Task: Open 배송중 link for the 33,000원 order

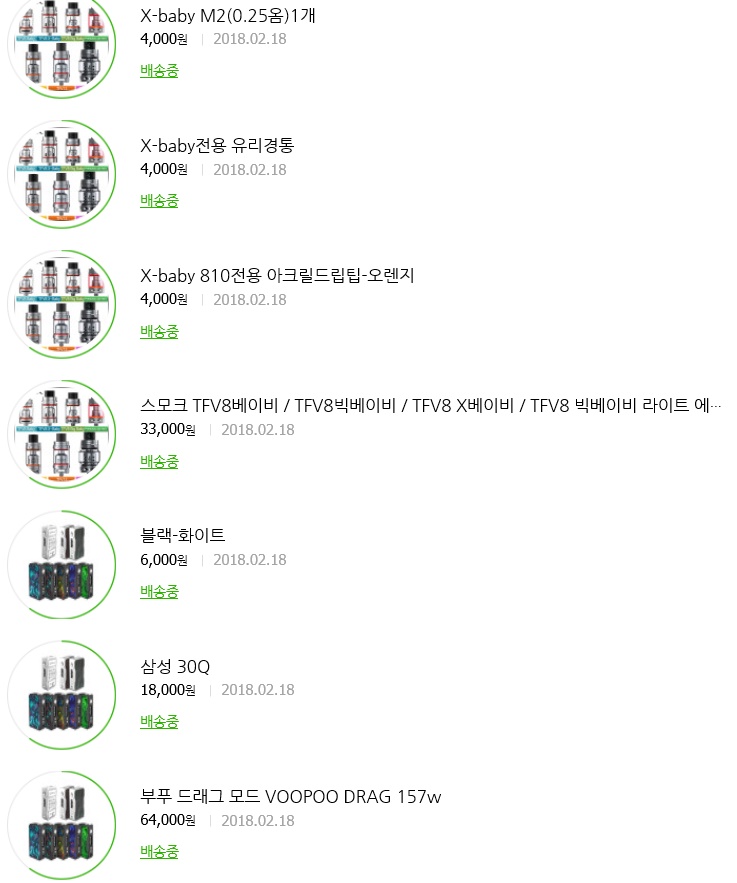Action: pyautogui.click(x=159, y=461)
